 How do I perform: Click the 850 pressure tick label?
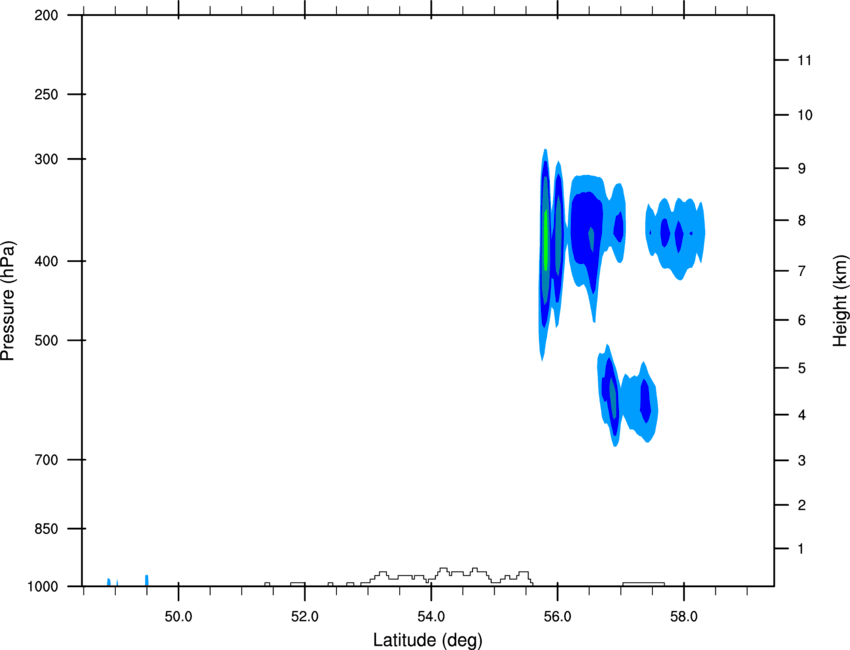(47, 529)
